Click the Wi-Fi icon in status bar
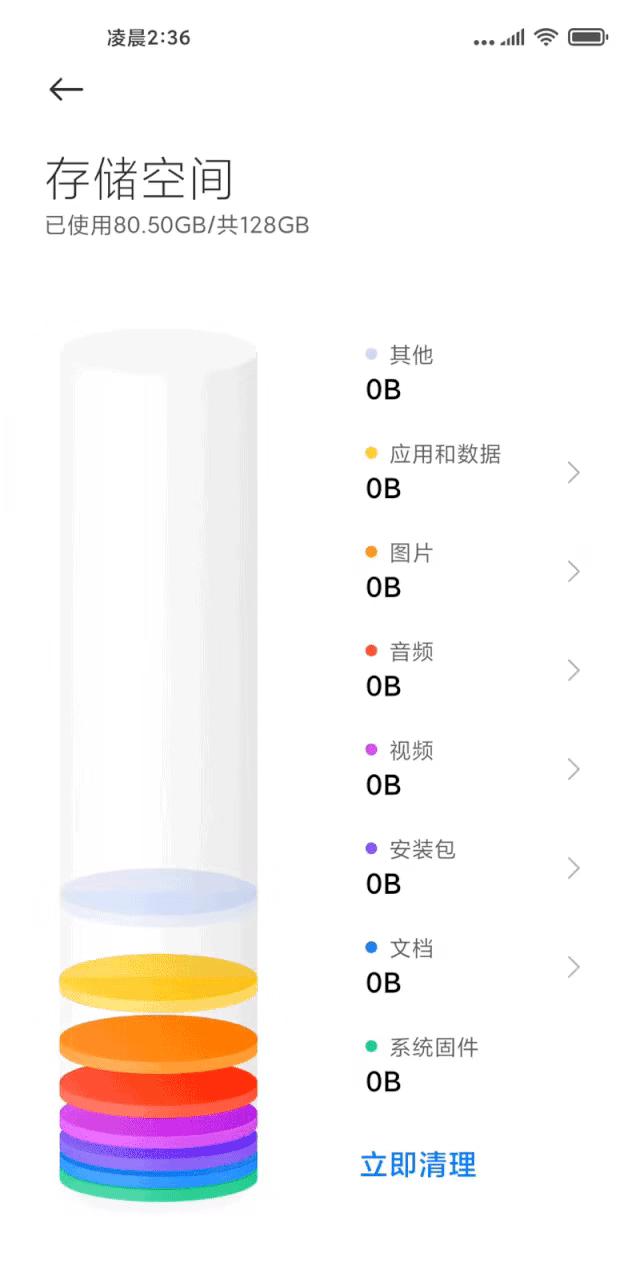This screenshot has height=1269, width=640. point(546,37)
